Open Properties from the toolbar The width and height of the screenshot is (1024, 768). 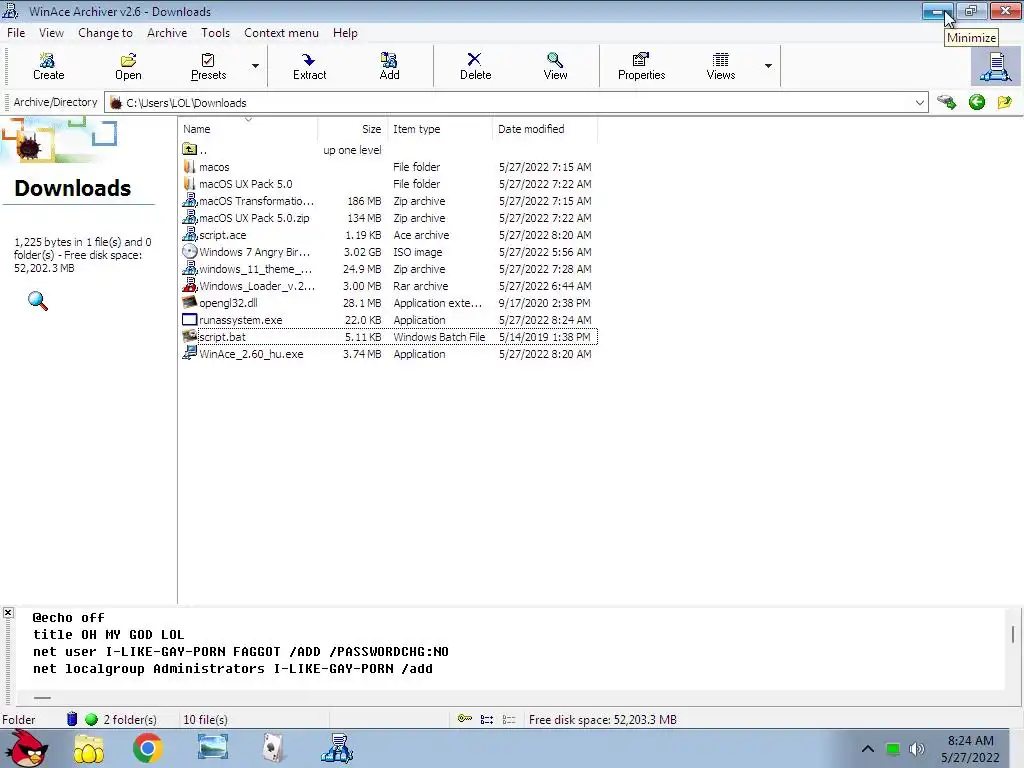coord(641,66)
